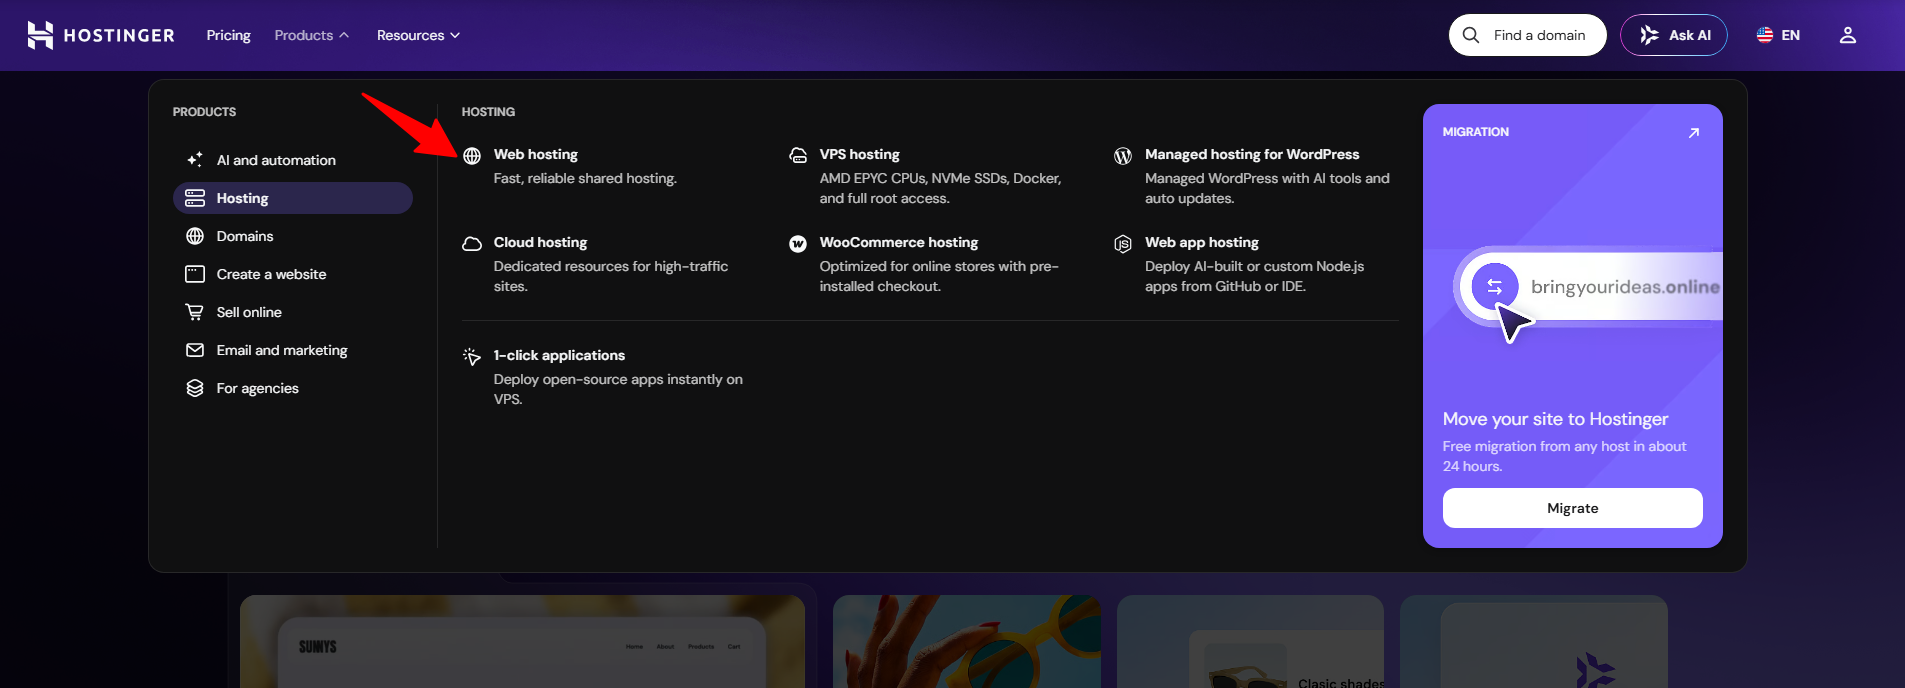Open Managed hosting for WordPress link
This screenshot has height=688, width=1905.
click(1252, 154)
